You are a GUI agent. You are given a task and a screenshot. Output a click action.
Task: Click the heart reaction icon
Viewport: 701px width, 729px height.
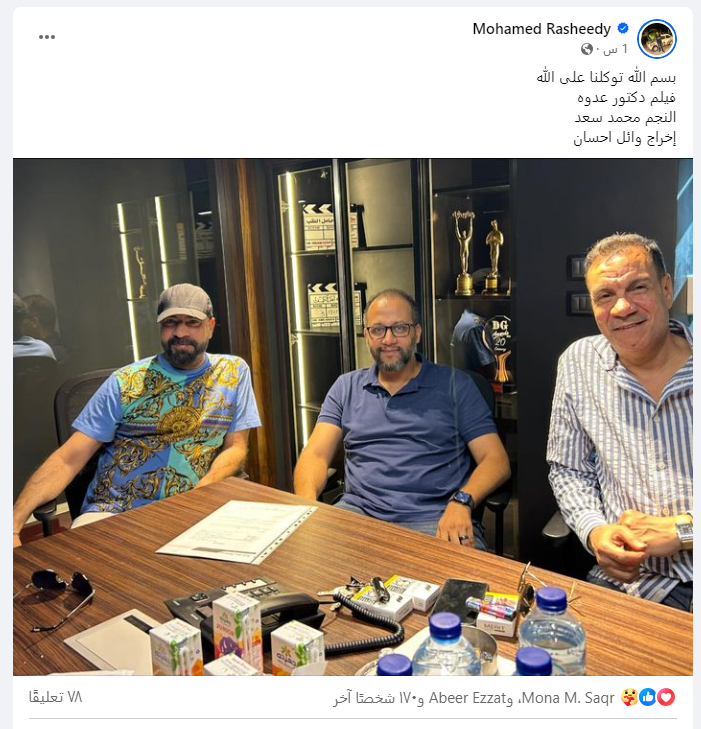click(x=666, y=697)
